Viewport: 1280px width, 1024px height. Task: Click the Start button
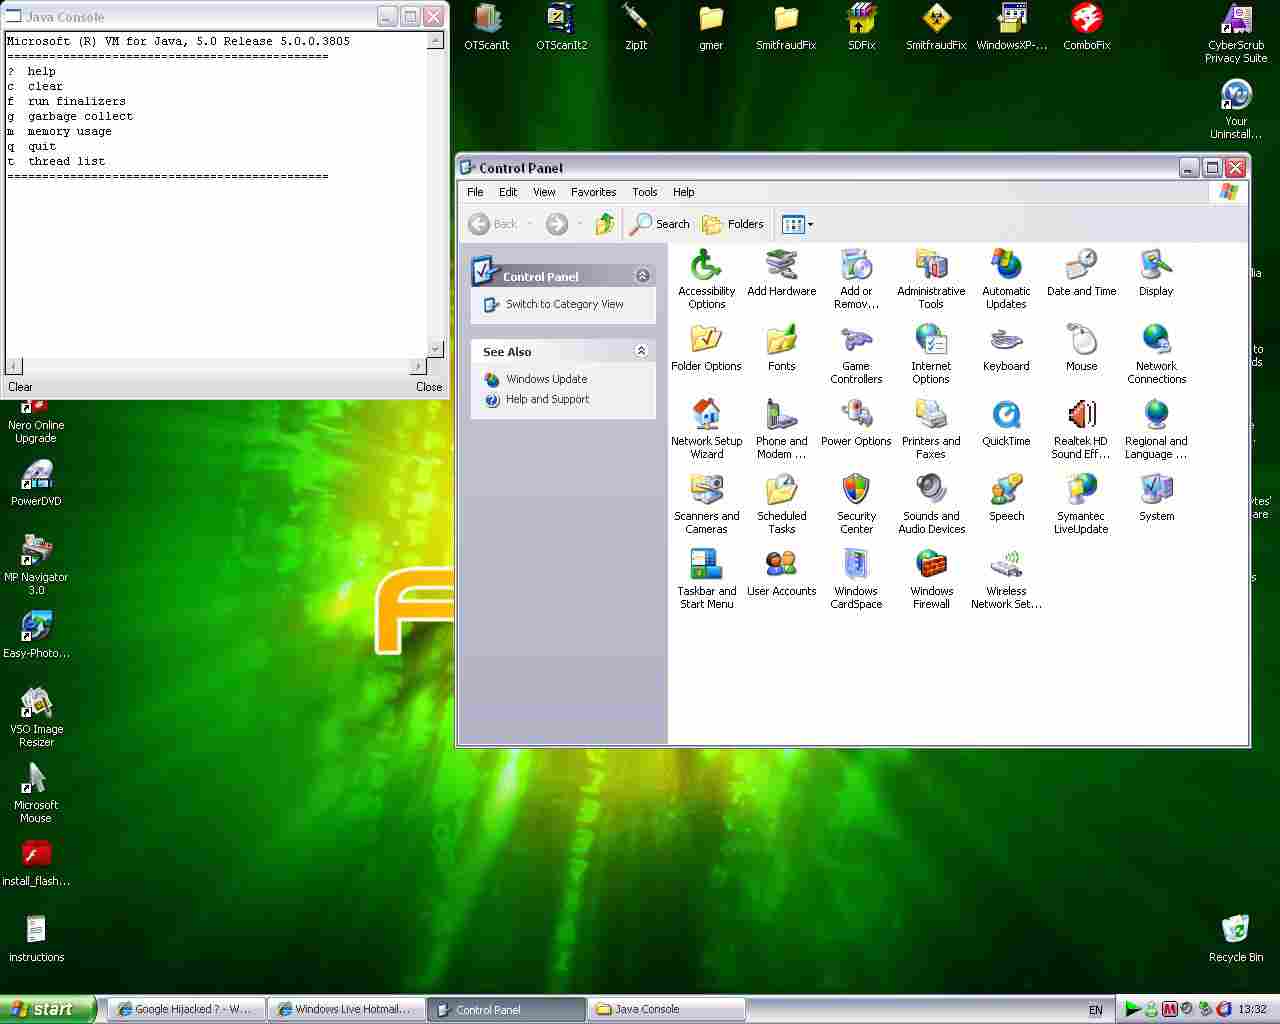(x=47, y=1009)
